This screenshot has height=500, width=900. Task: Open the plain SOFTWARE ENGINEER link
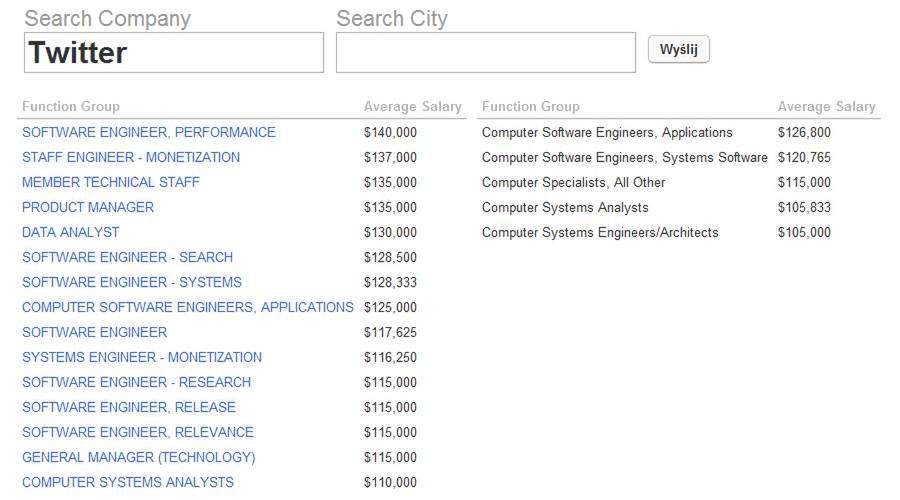pyautogui.click(x=95, y=332)
